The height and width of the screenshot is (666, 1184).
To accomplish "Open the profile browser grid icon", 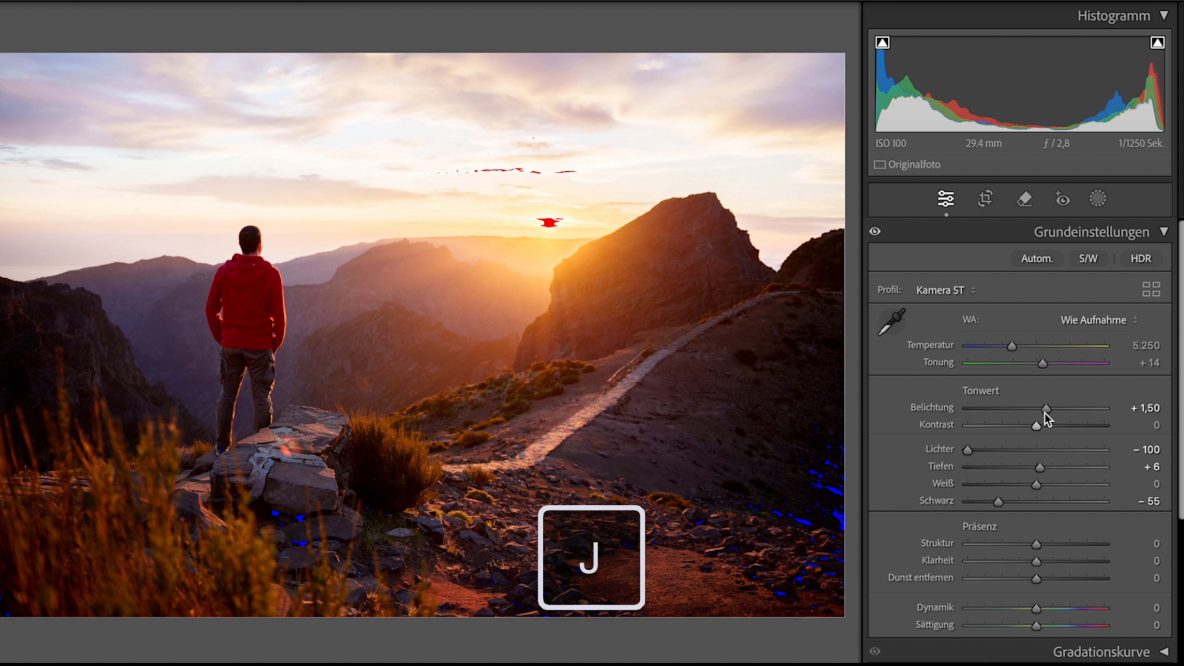I will (1151, 290).
